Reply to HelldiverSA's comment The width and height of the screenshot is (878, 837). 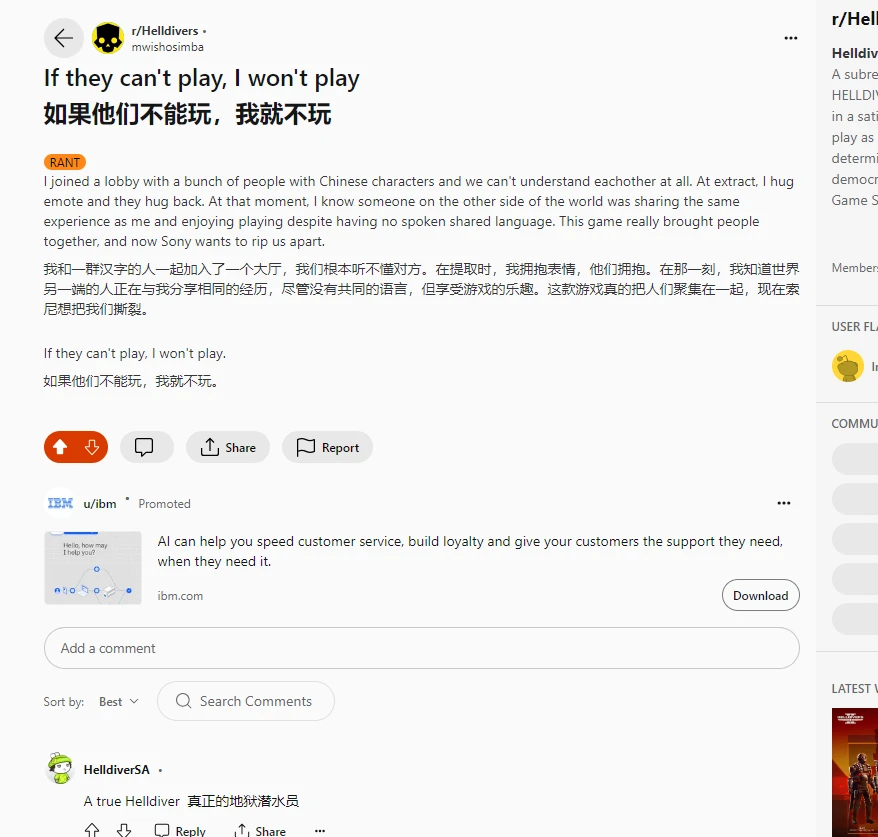(180, 831)
